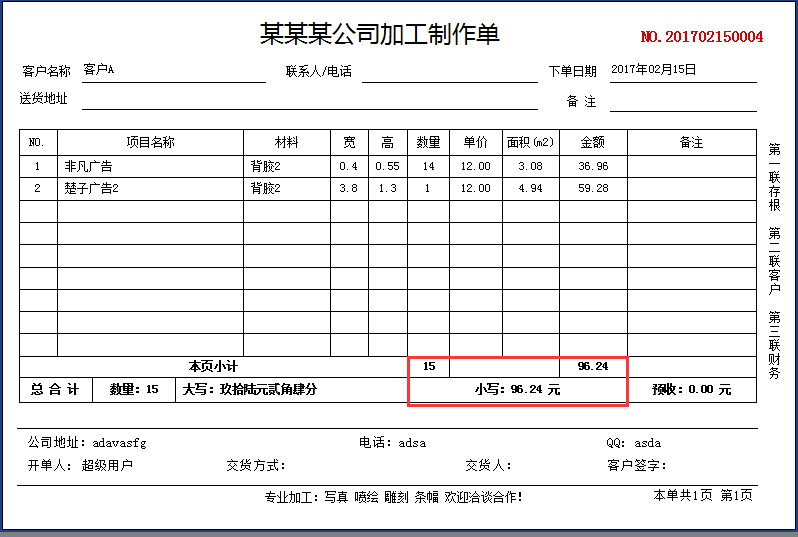Click the empty 送货地址 line
798x537 pixels.
tap(309, 100)
